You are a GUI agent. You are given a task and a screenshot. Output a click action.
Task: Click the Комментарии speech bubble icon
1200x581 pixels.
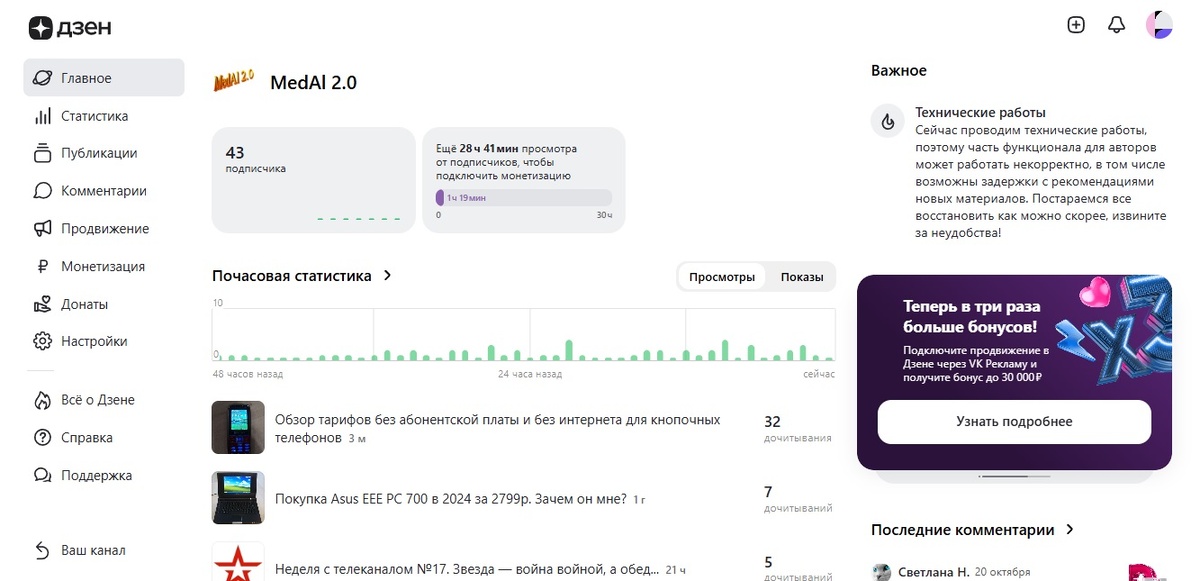click(42, 191)
